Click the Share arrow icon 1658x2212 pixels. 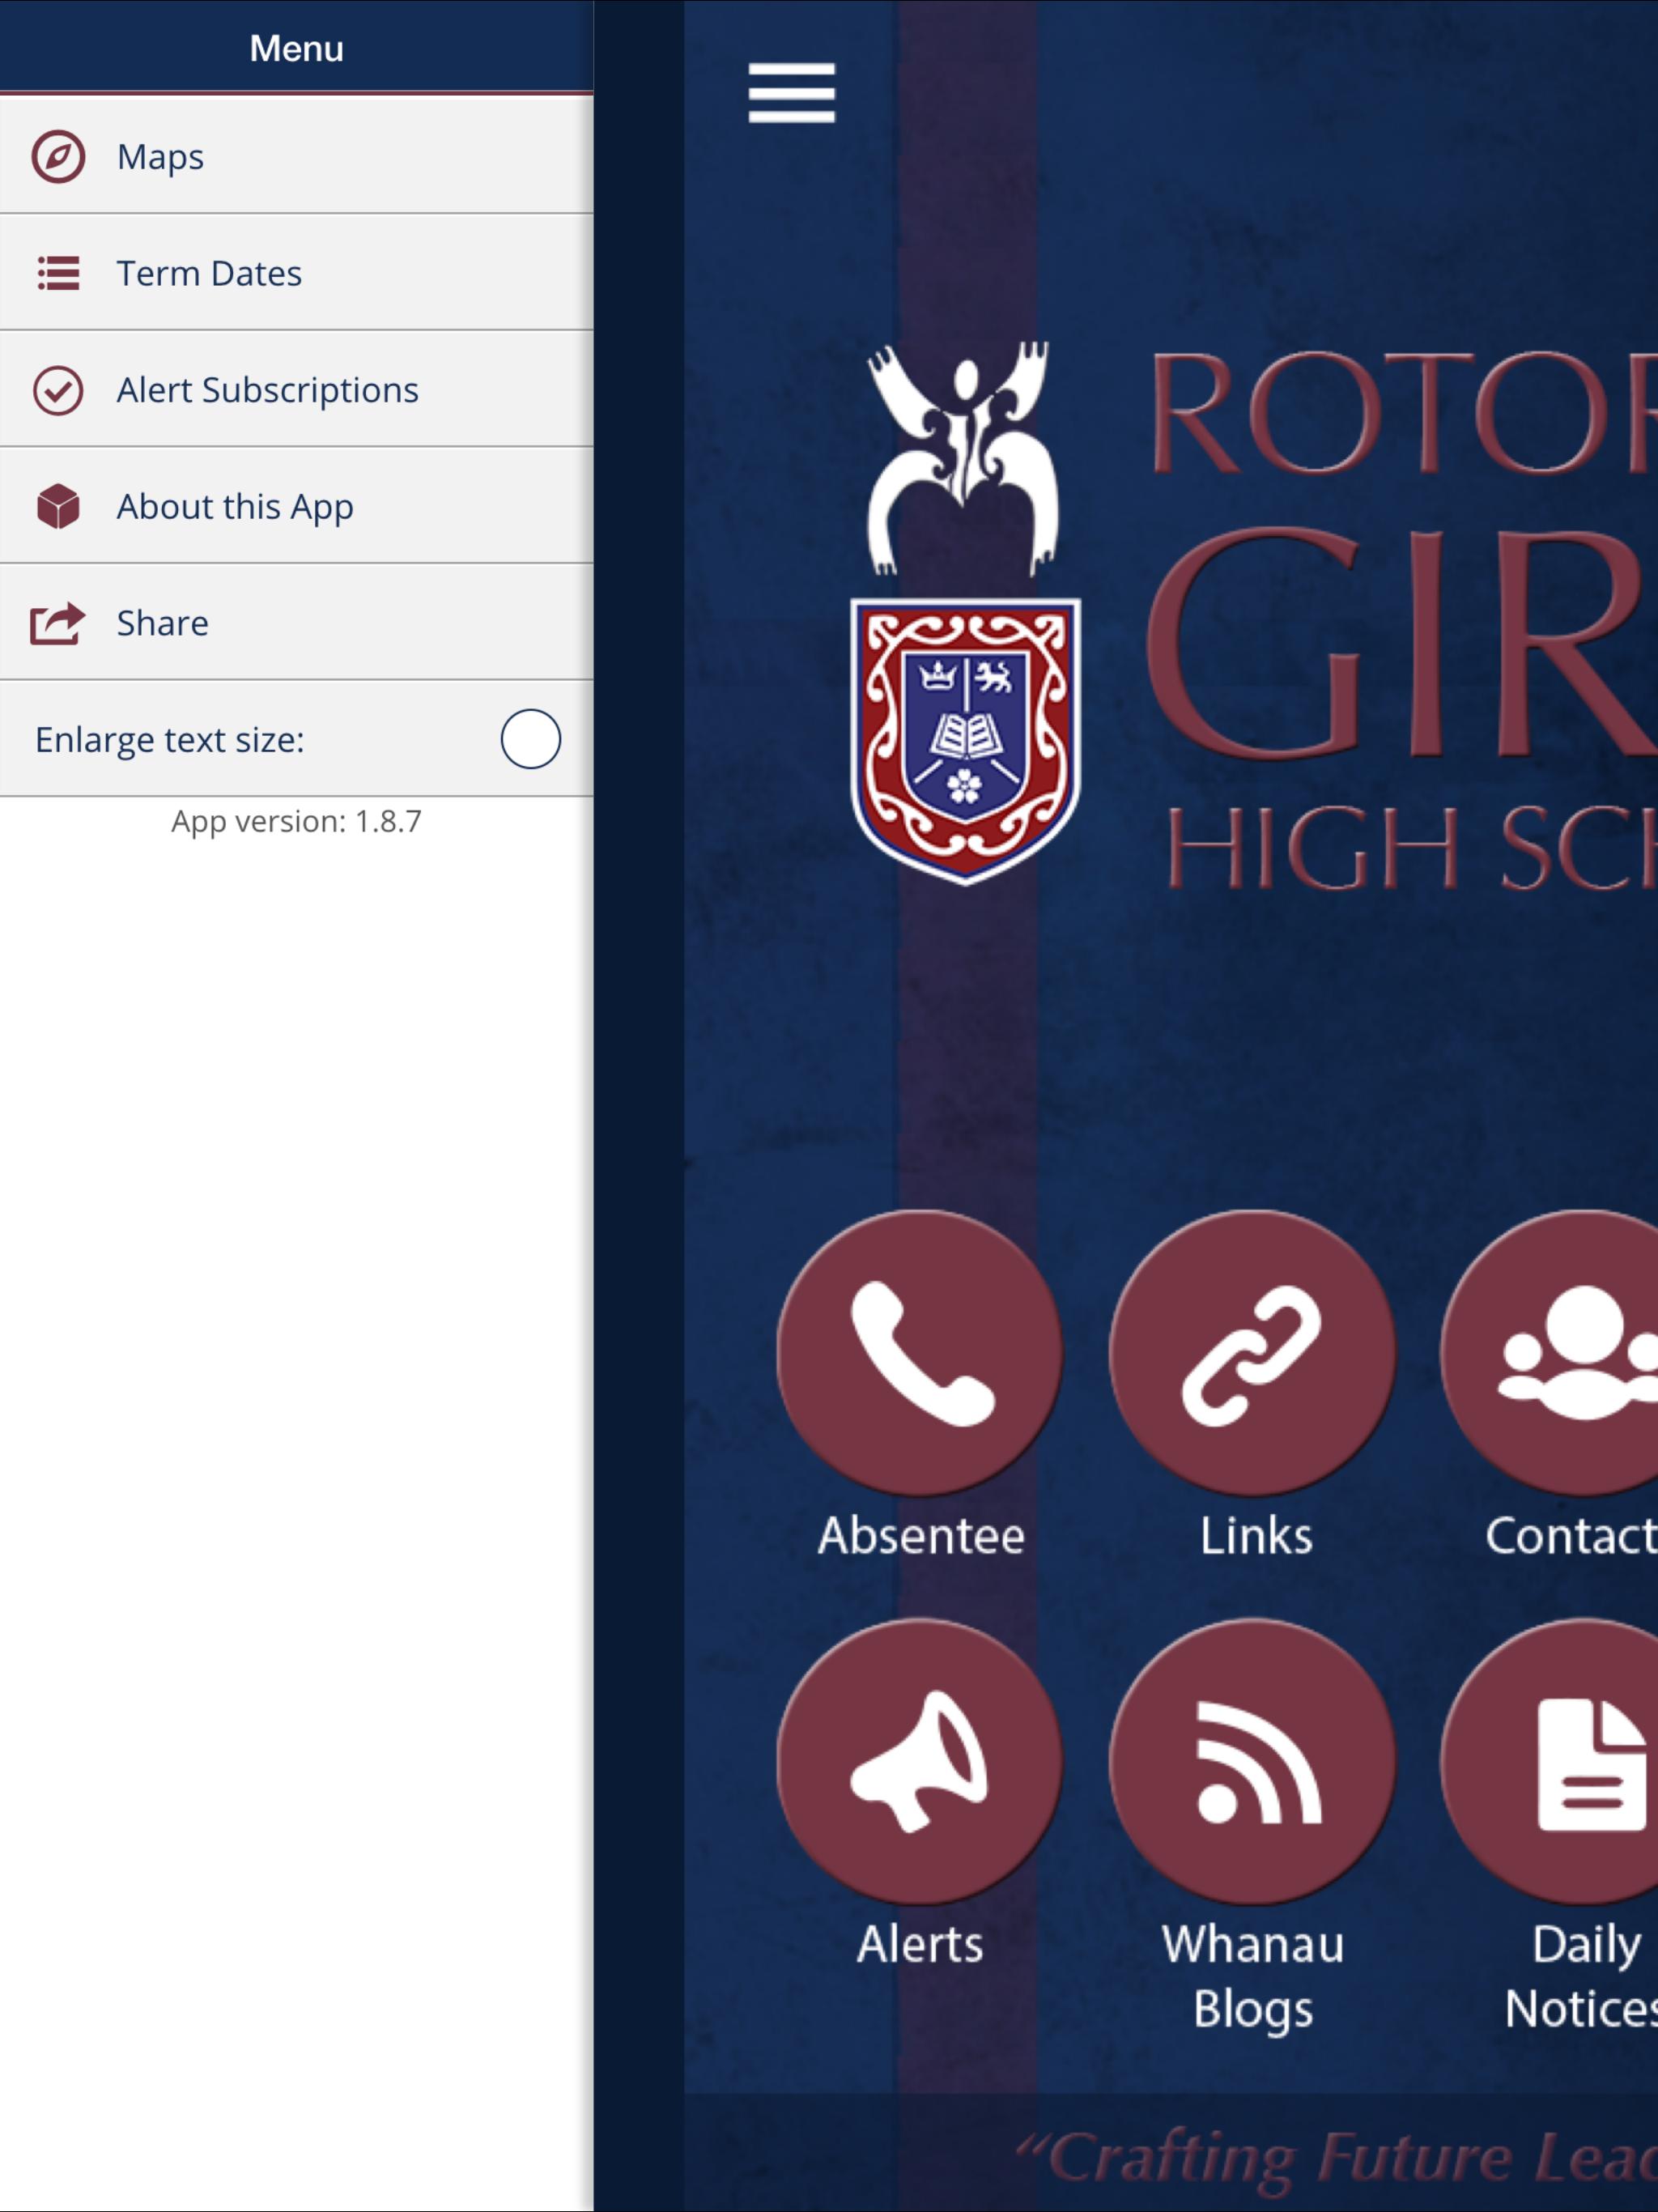click(58, 623)
